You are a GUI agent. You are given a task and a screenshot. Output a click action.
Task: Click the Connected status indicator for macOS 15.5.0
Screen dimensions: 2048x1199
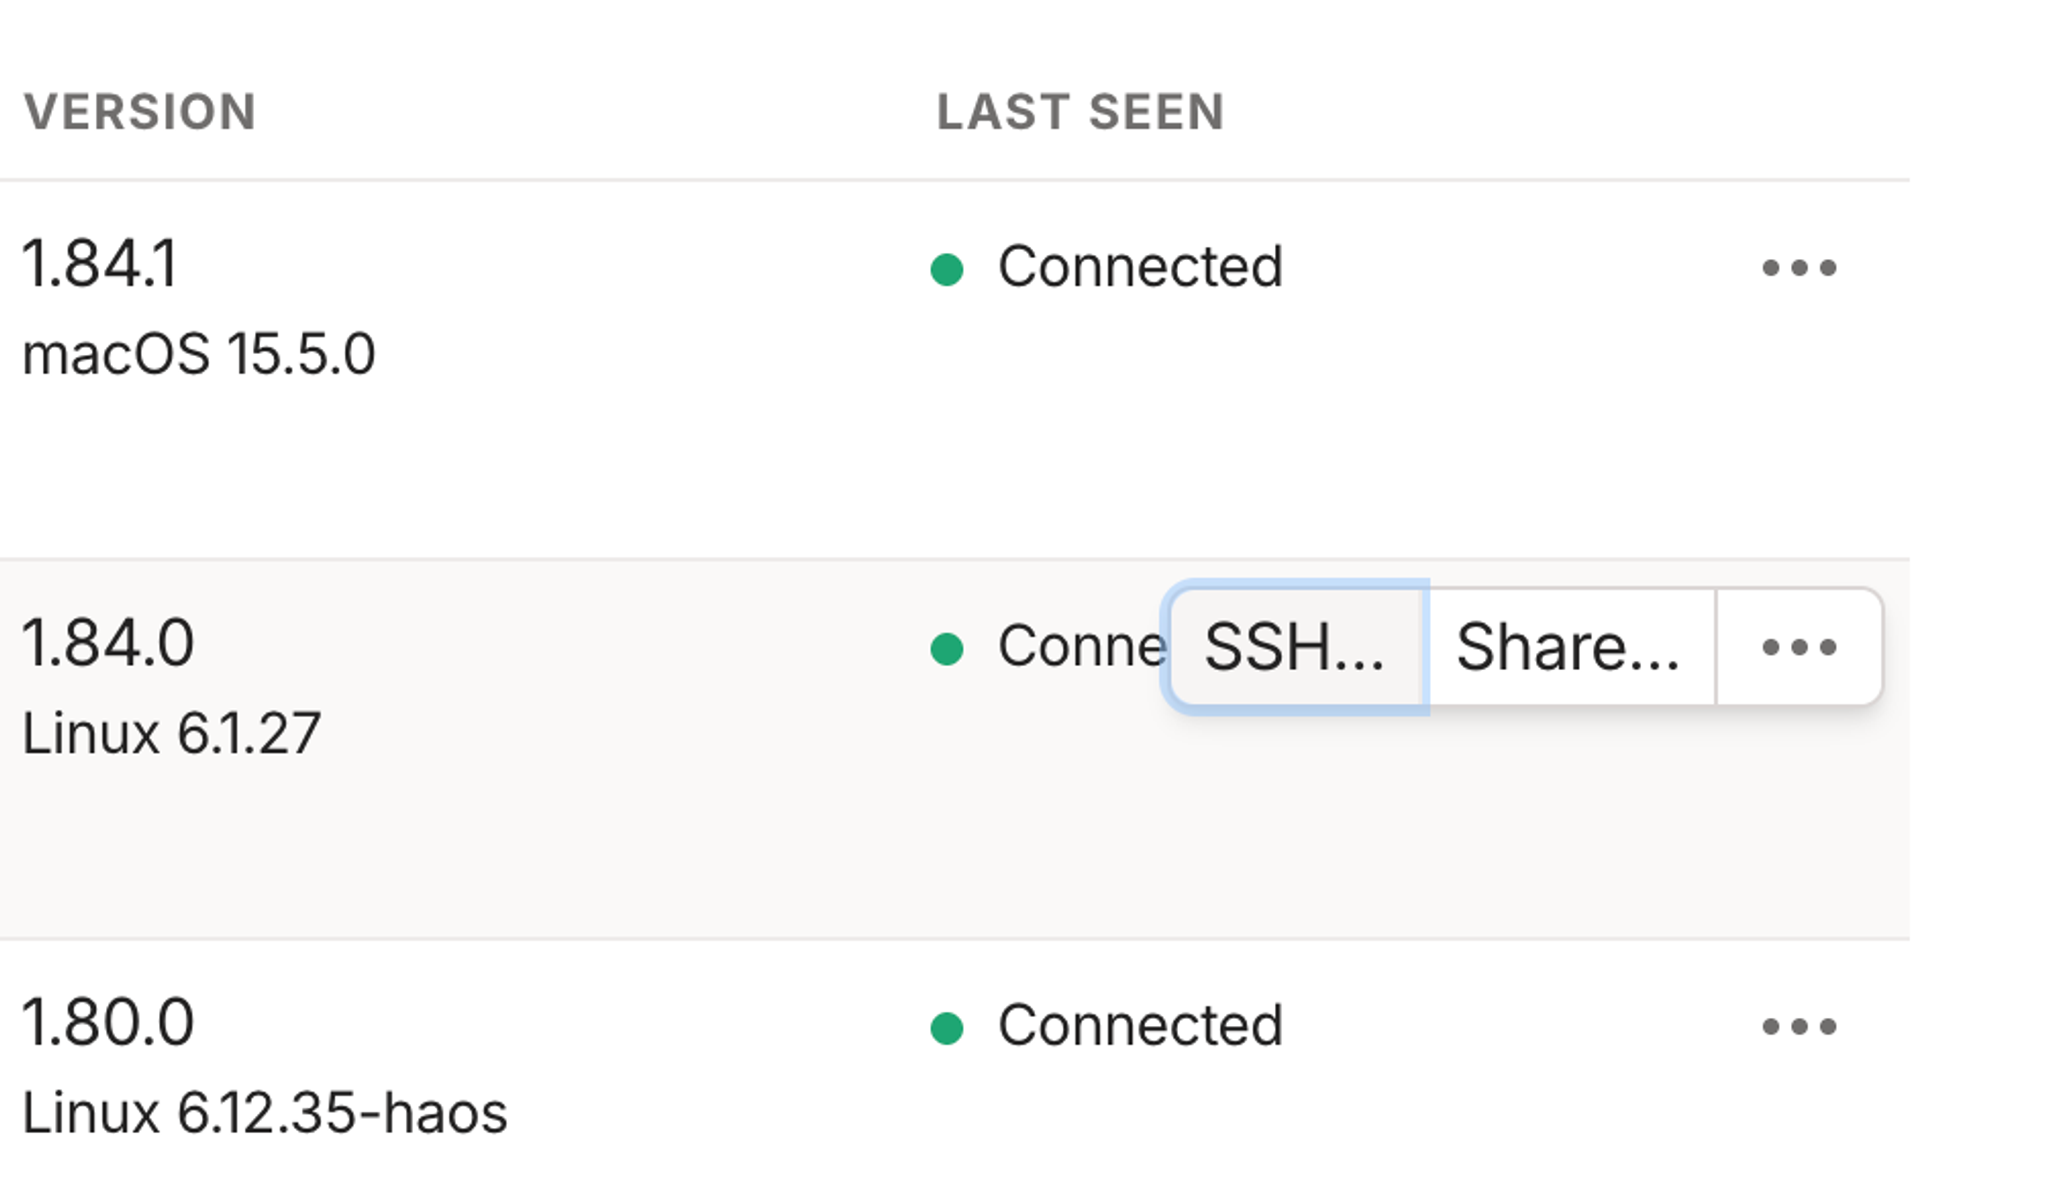coord(1140,266)
